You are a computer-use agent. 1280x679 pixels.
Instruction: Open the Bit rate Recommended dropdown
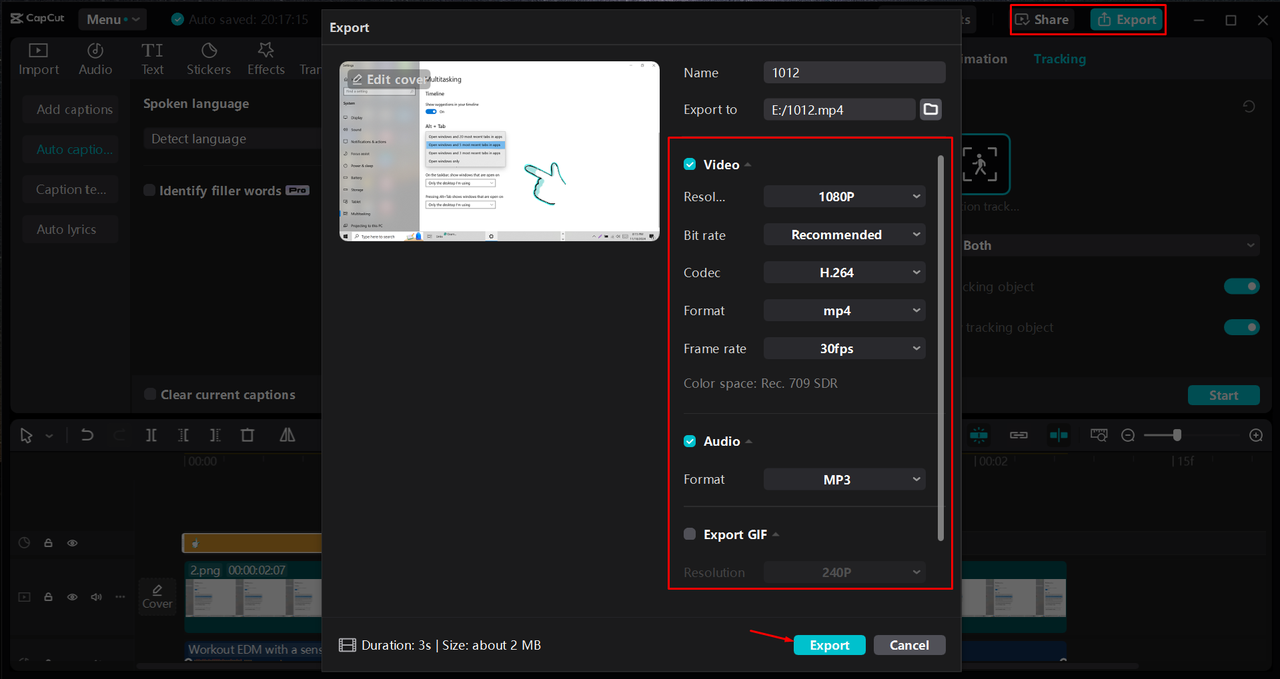point(845,235)
